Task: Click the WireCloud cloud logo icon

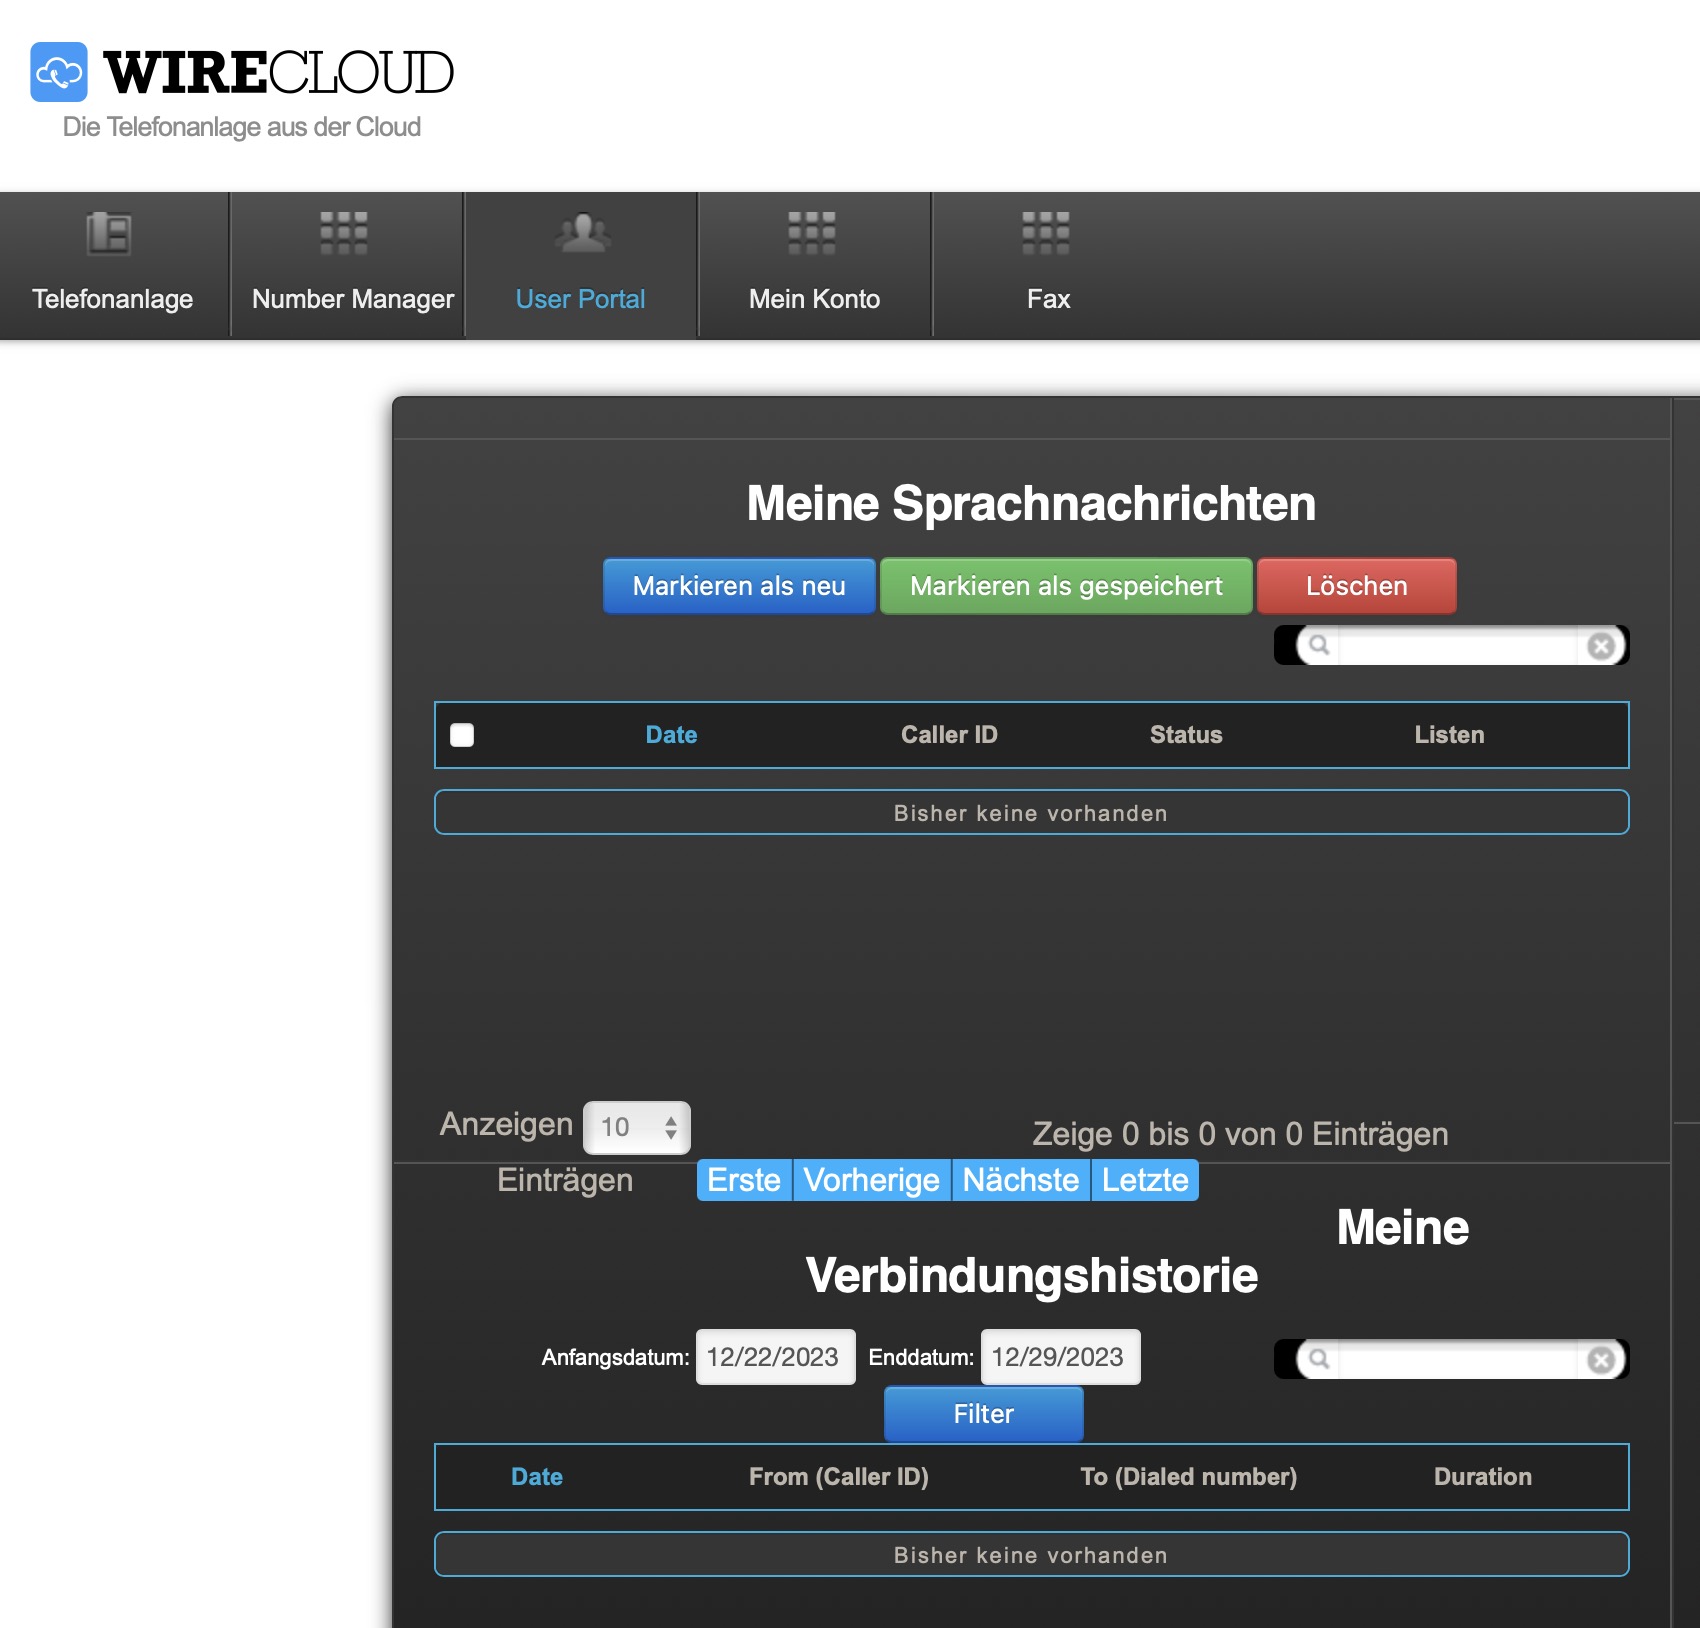Action: tap(59, 72)
